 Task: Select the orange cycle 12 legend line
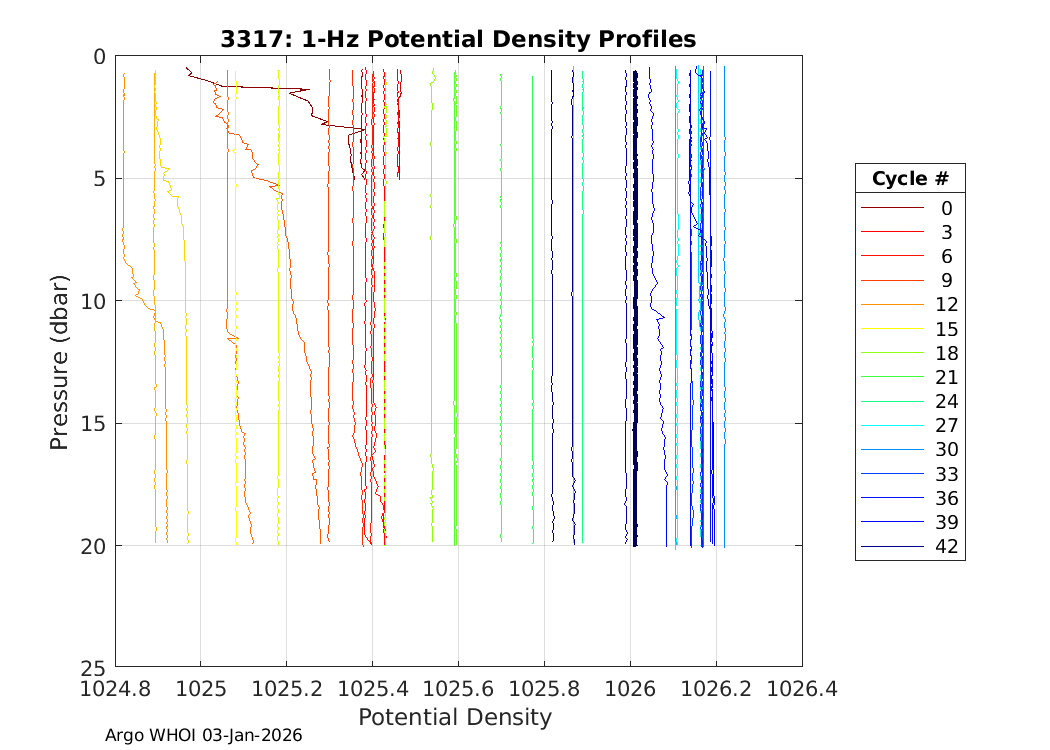point(893,305)
